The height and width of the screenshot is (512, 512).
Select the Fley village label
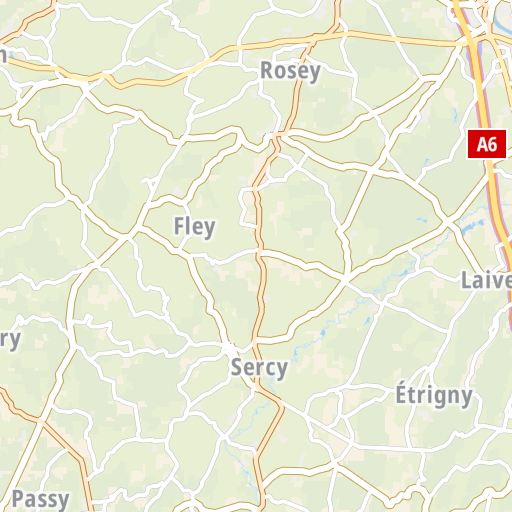(195, 227)
